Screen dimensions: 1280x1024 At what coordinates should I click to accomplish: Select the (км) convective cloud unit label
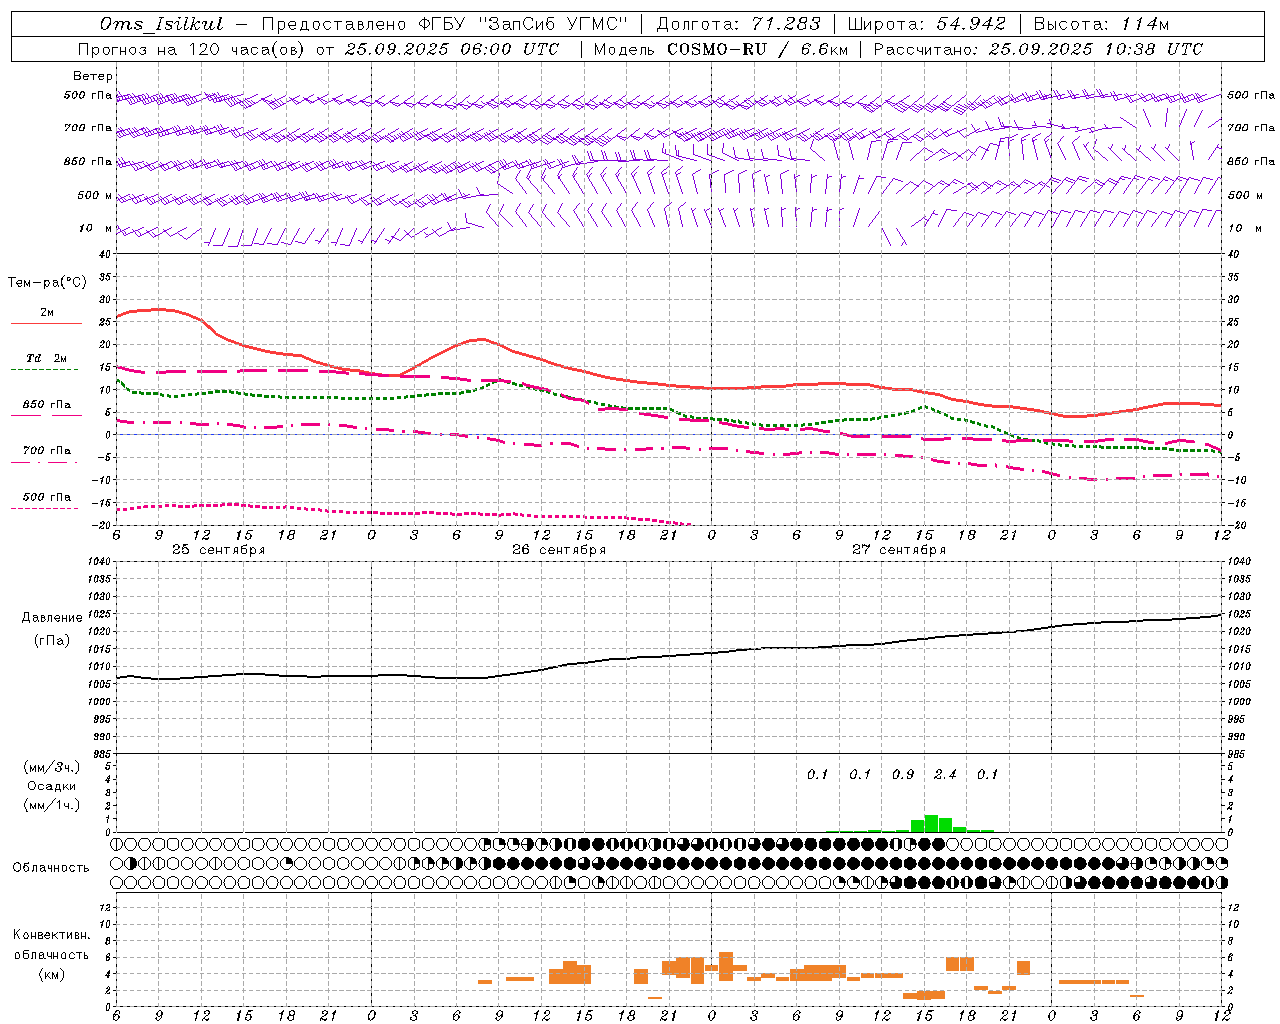tap(51, 973)
